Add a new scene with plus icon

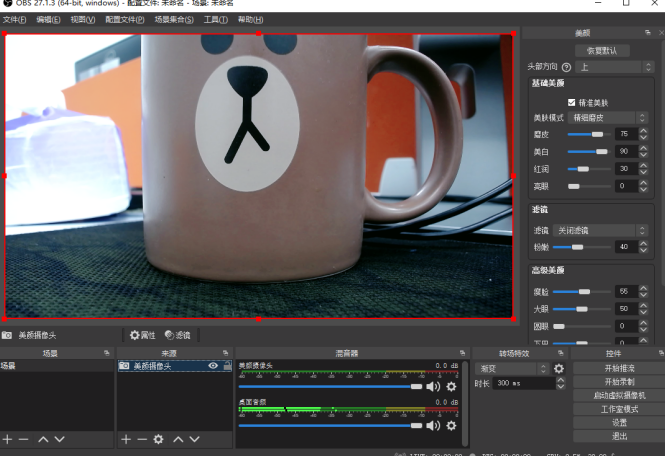(x=8, y=439)
